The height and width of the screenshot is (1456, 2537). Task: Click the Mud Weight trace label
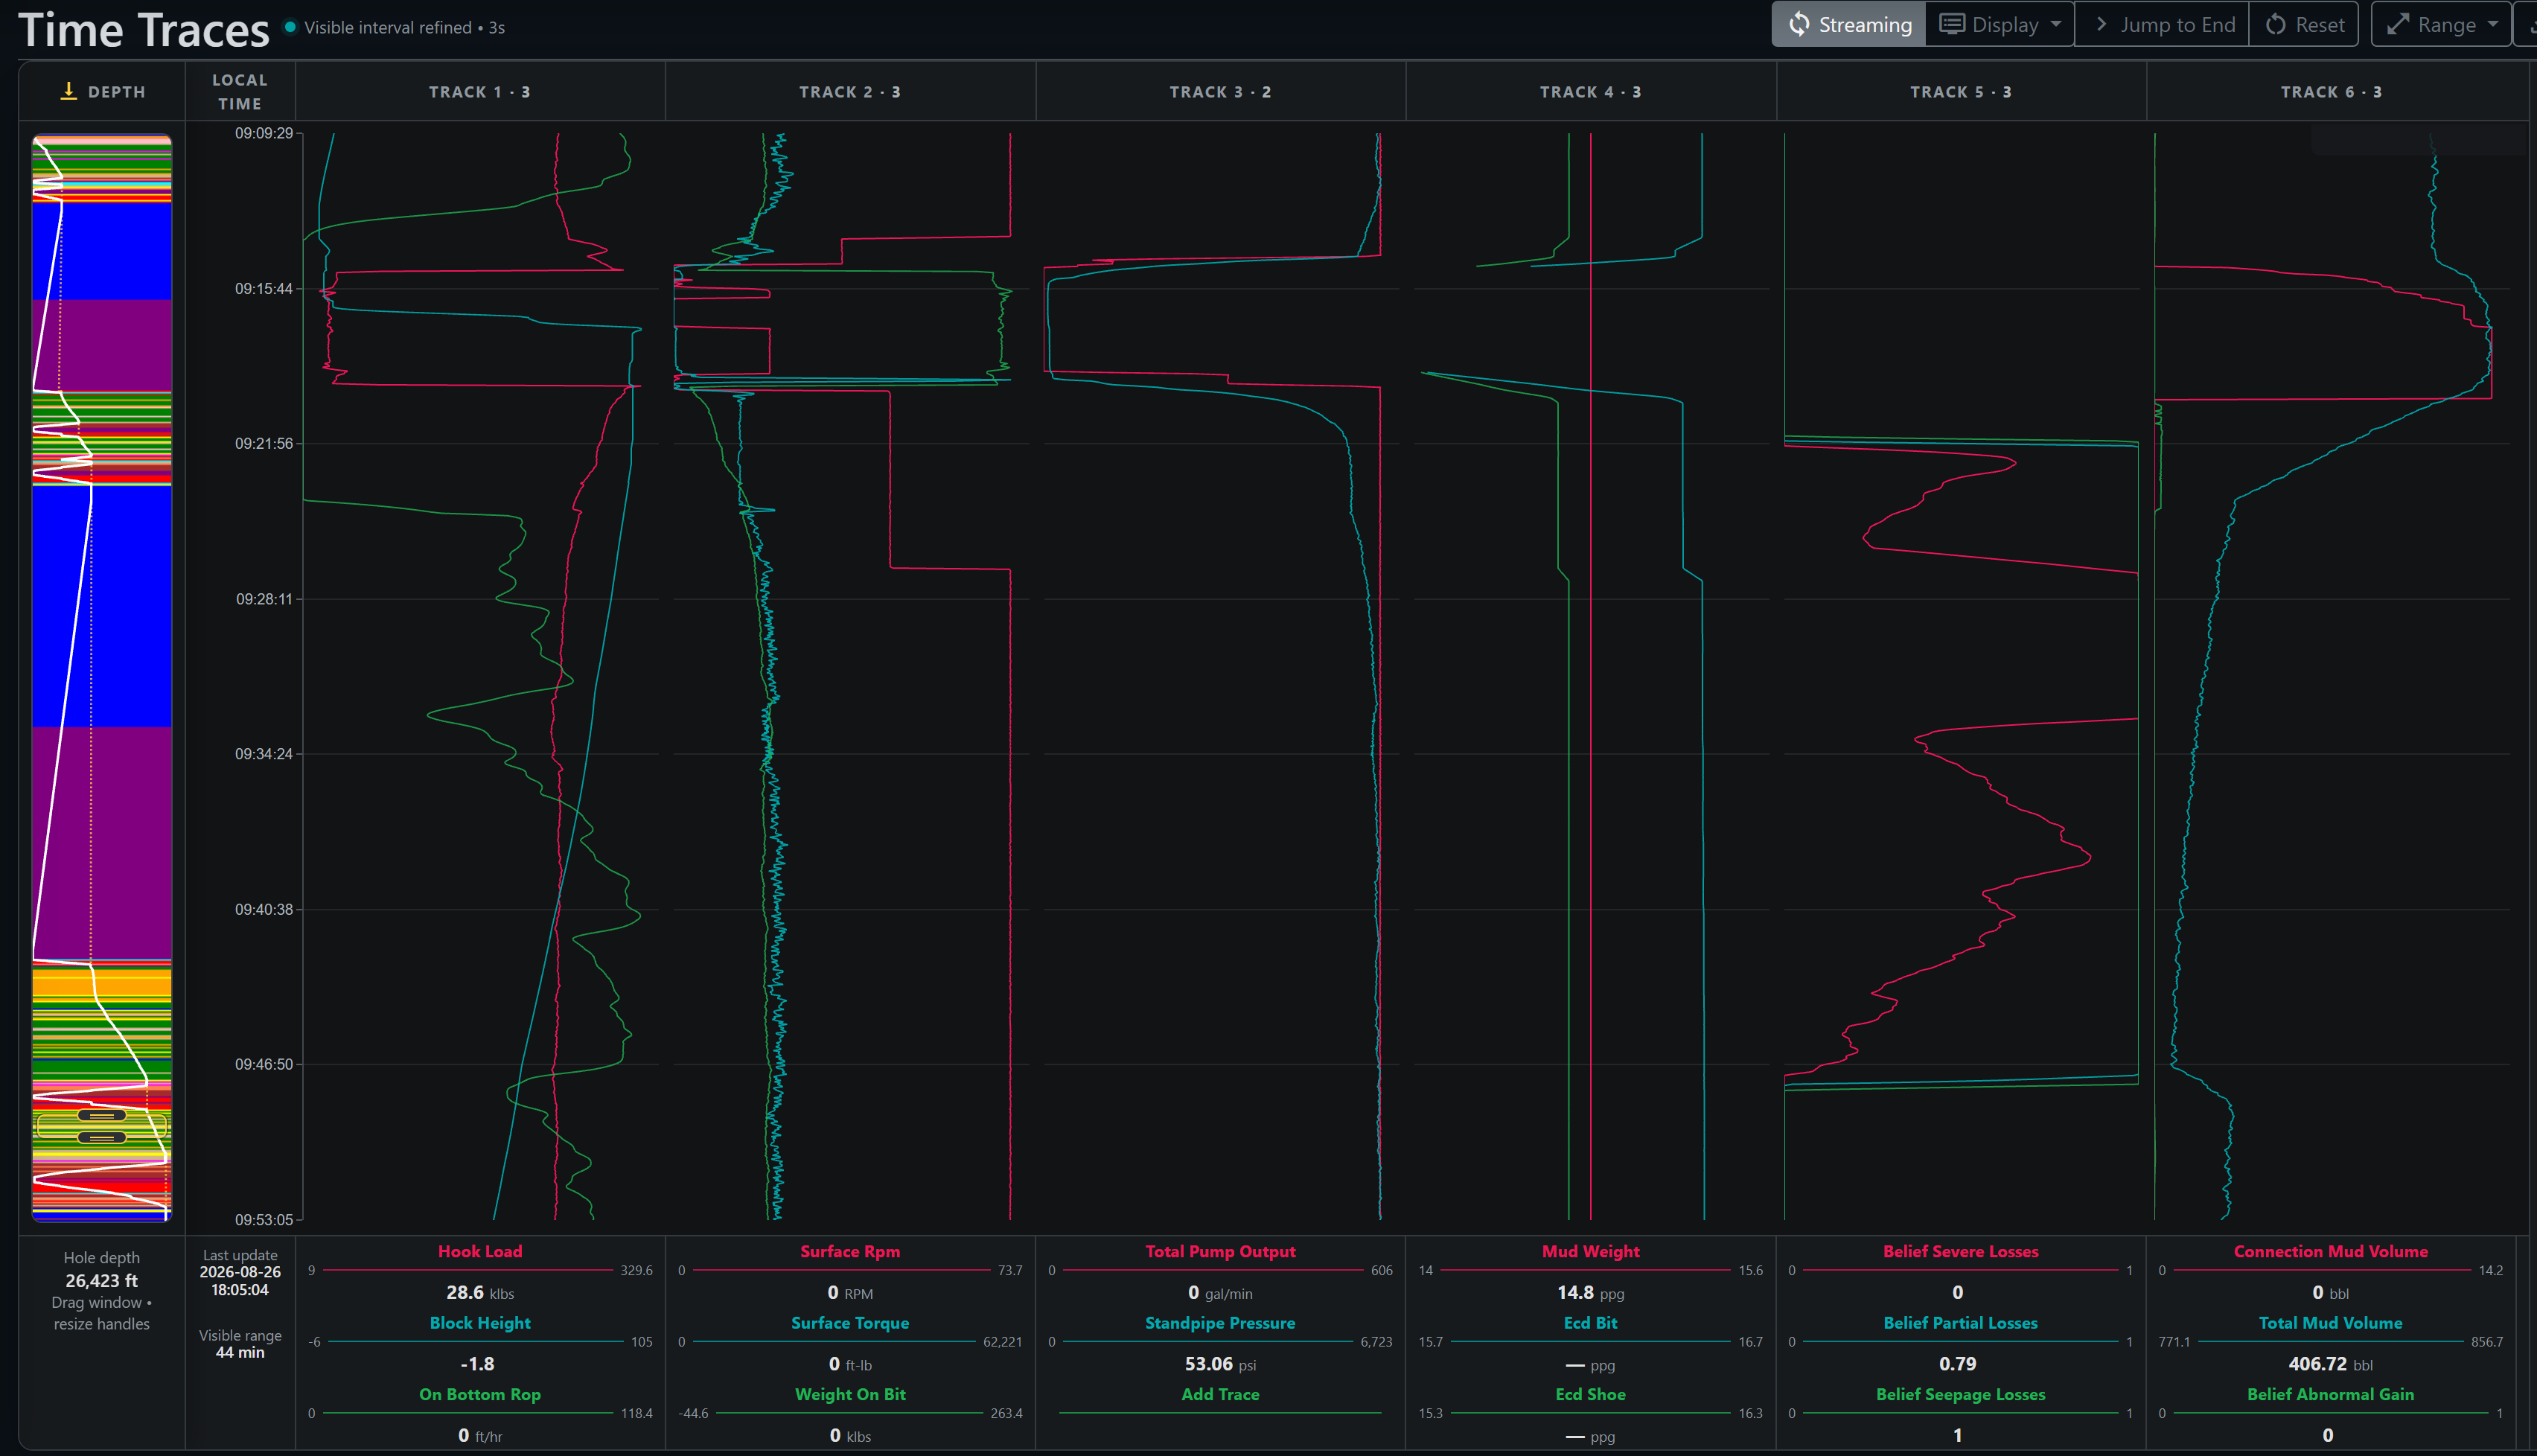1590,1251
